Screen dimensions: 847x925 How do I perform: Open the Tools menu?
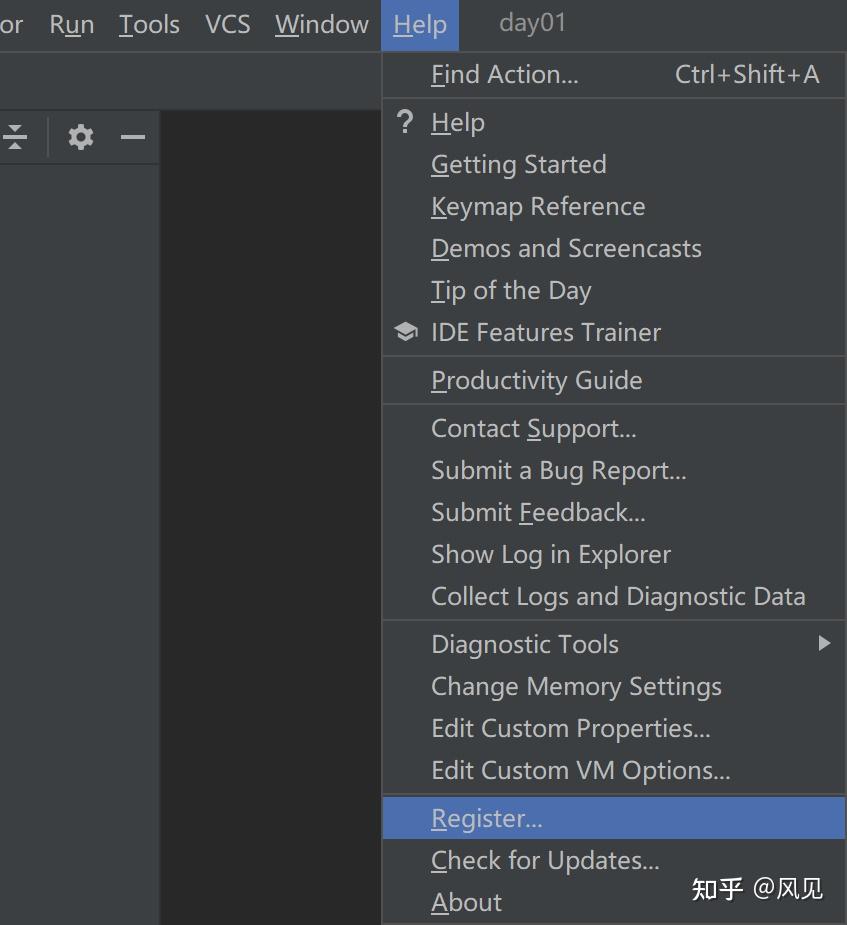pos(149,25)
